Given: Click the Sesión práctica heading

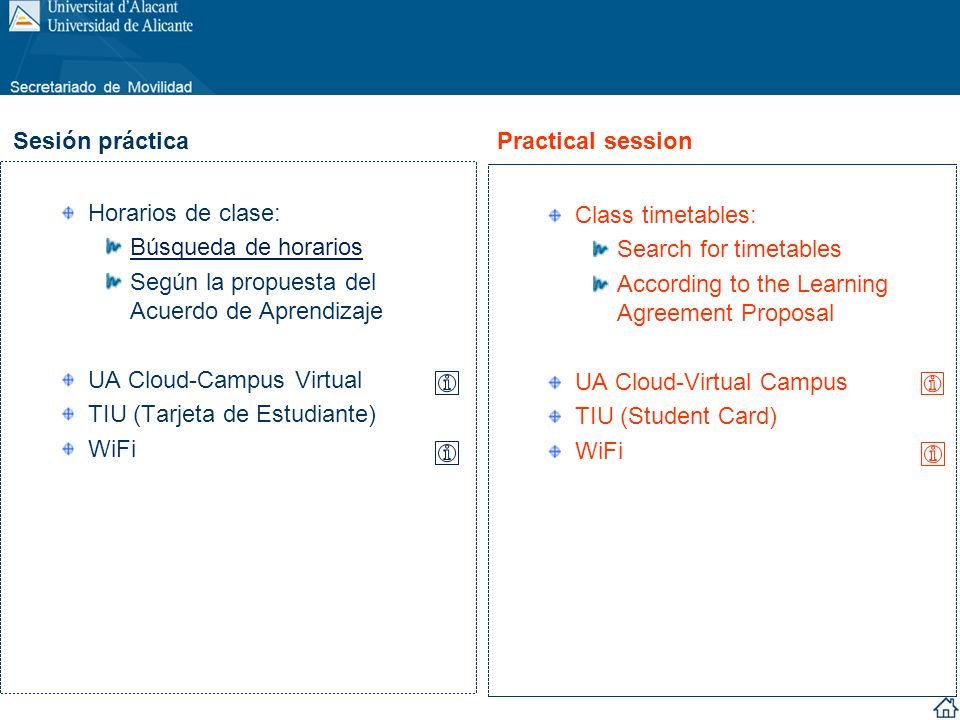Looking at the screenshot, I should click(101, 141).
